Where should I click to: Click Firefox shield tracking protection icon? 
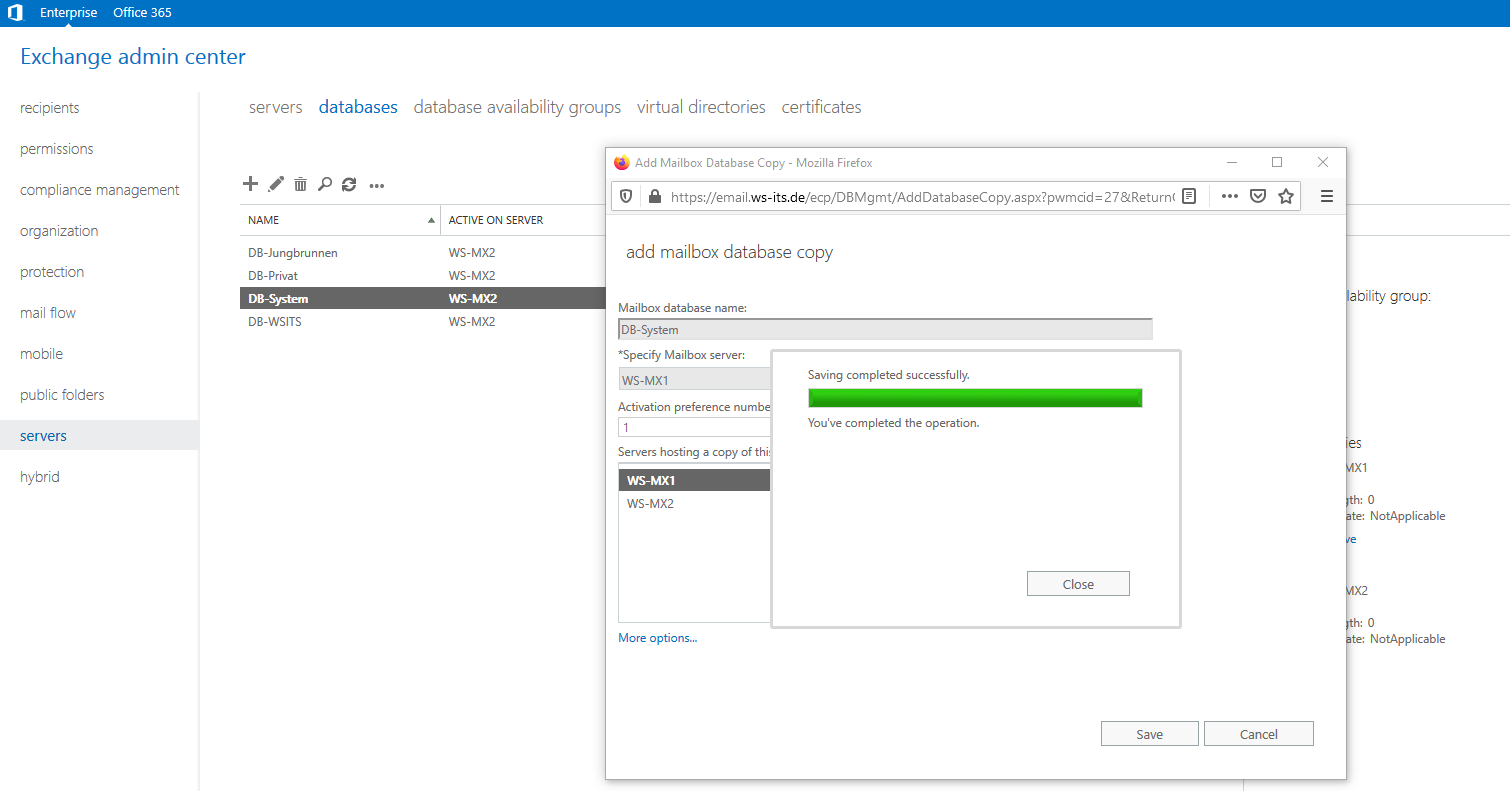point(626,197)
